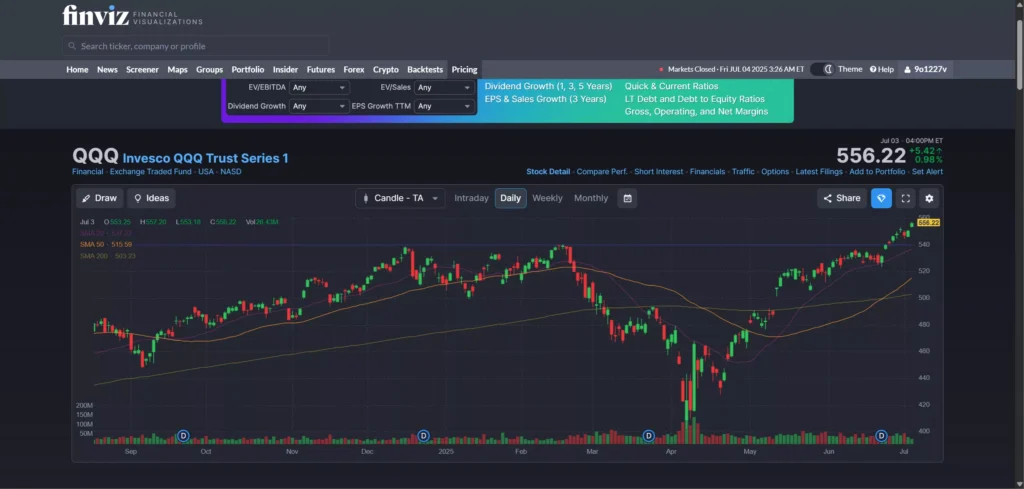Click the USA country link
Image resolution: width=1024 pixels, height=489 pixels.
coord(206,172)
